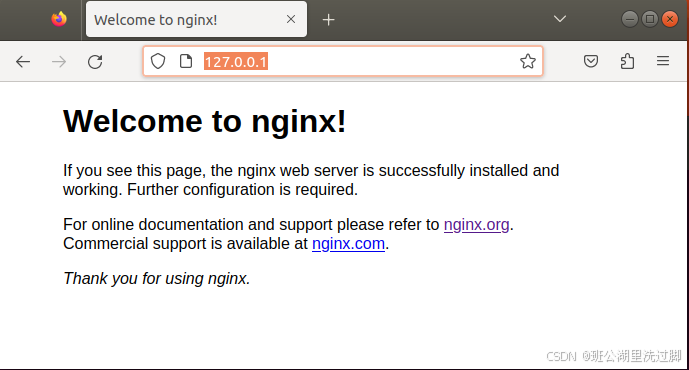Minimize the Firefox window
Viewport: 689px width, 370px height.
pos(630,19)
